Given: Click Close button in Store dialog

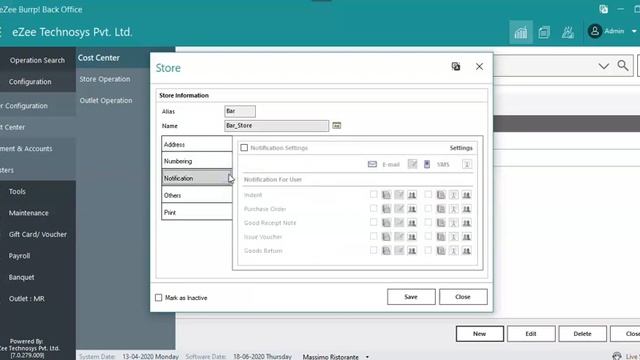Looking at the screenshot, I should coord(463,297).
